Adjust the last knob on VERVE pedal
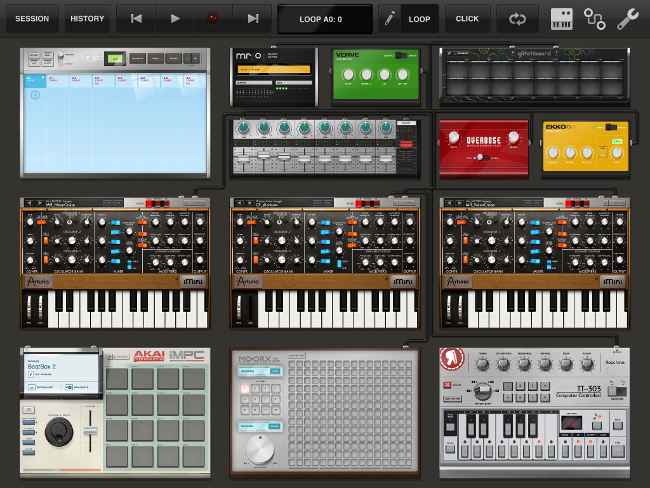Image resolution: width=650 pixels, height=488 pixels. (403, 75)
